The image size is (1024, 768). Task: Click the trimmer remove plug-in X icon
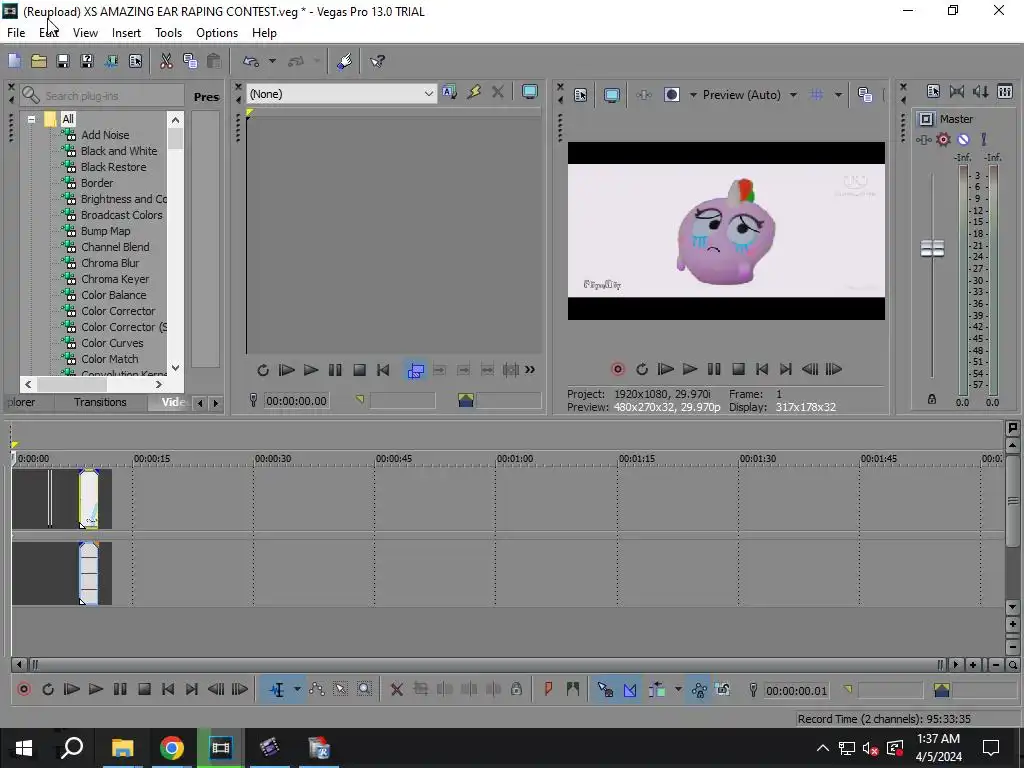(498, 92)
